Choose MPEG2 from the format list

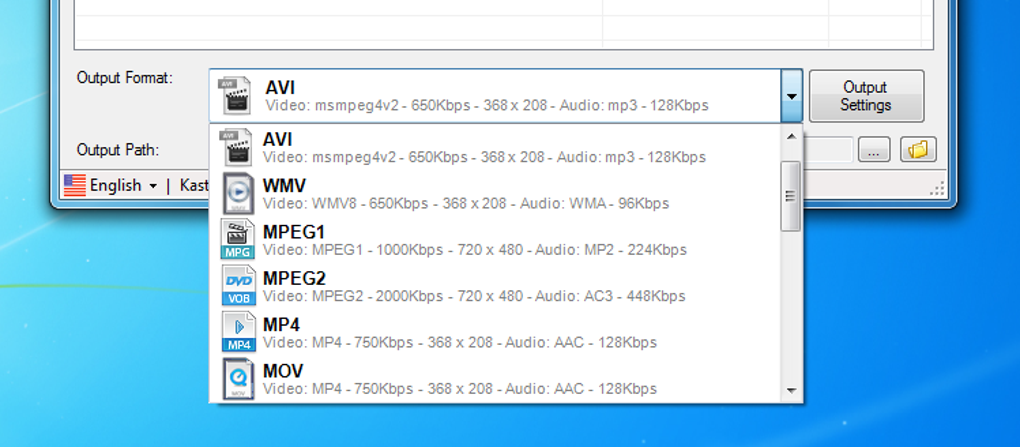[495, 286]
